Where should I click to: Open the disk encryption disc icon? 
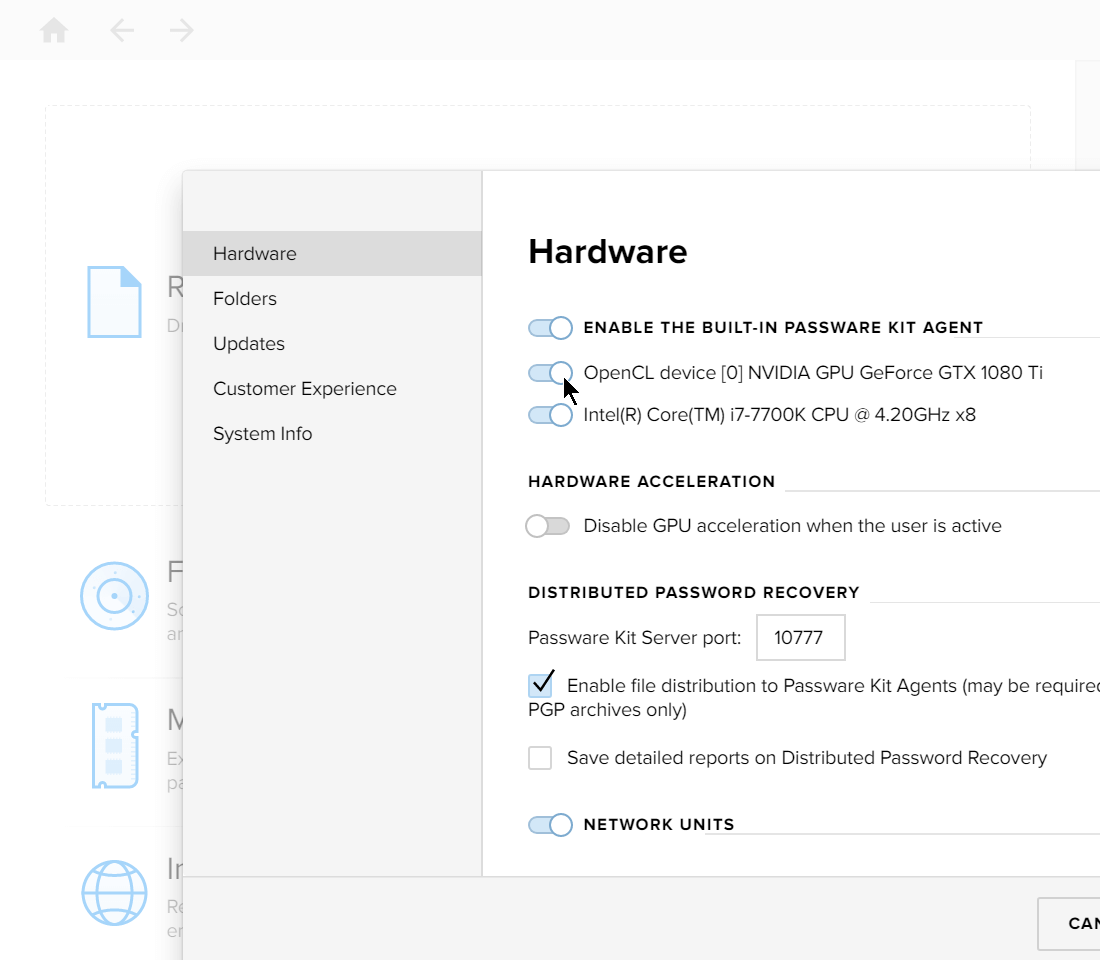114,596
